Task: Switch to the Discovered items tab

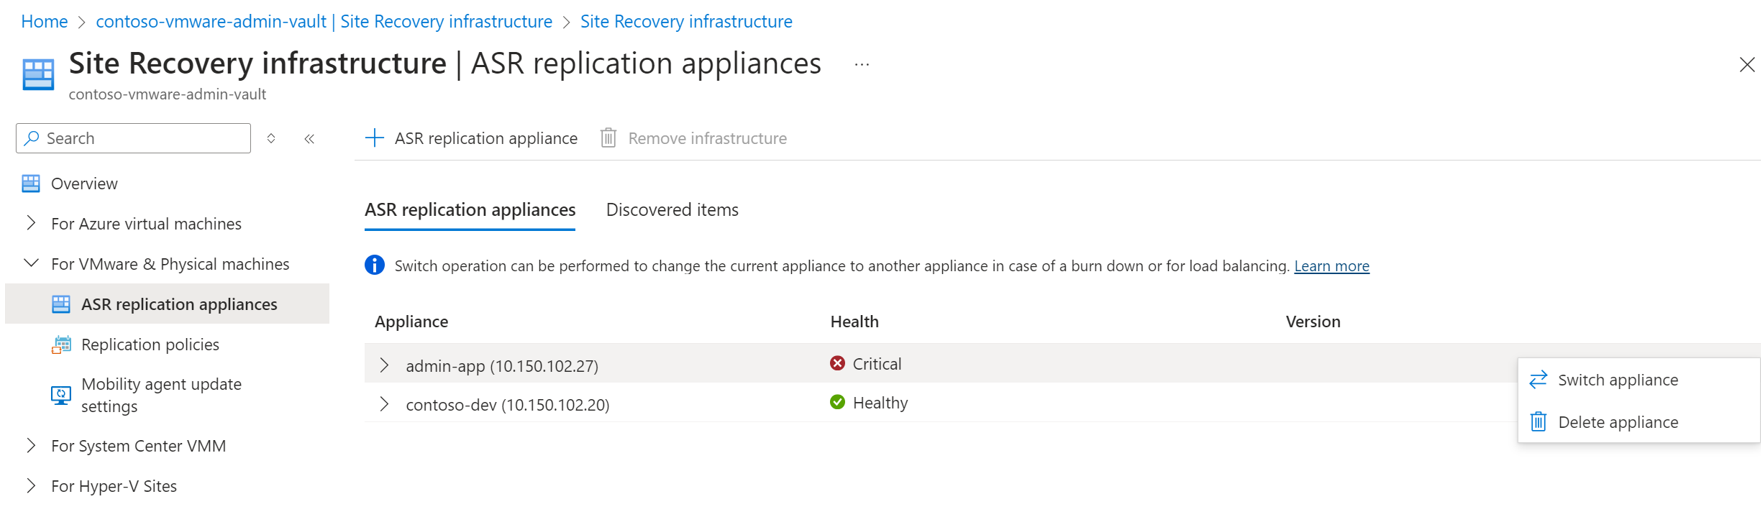Action: tap(672, 210)
